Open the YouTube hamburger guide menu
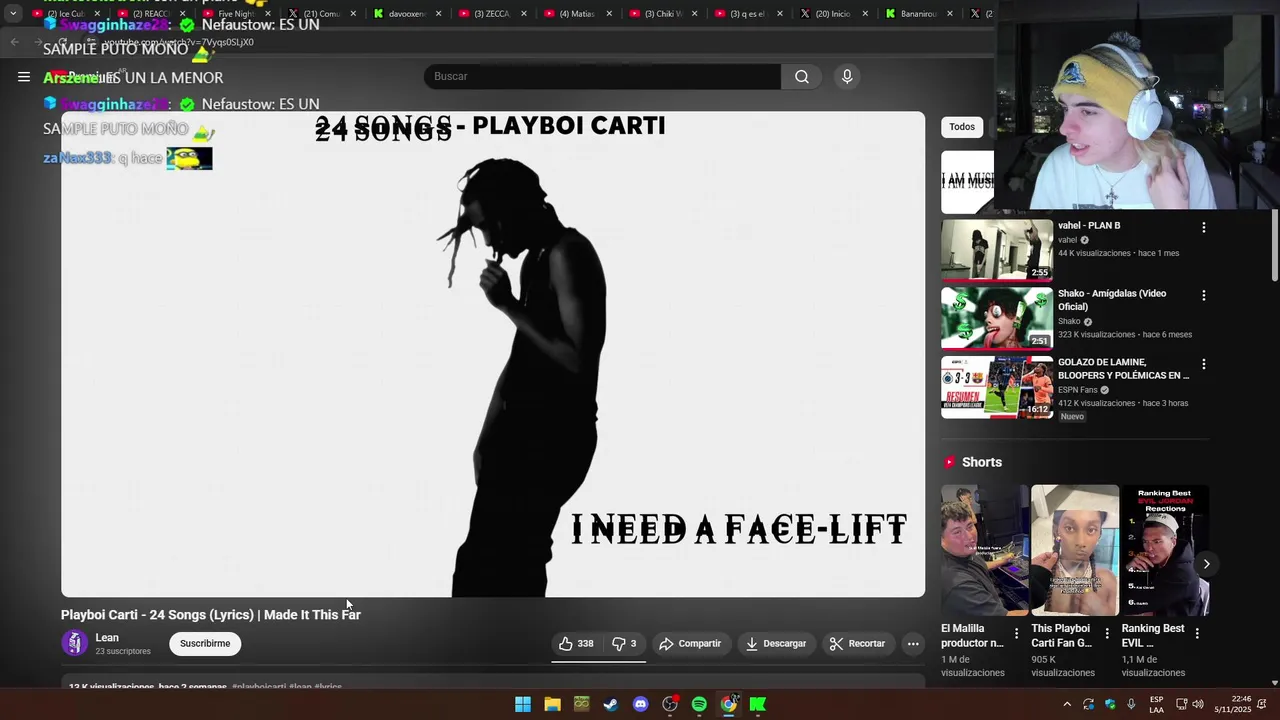 tap(24, 77)
